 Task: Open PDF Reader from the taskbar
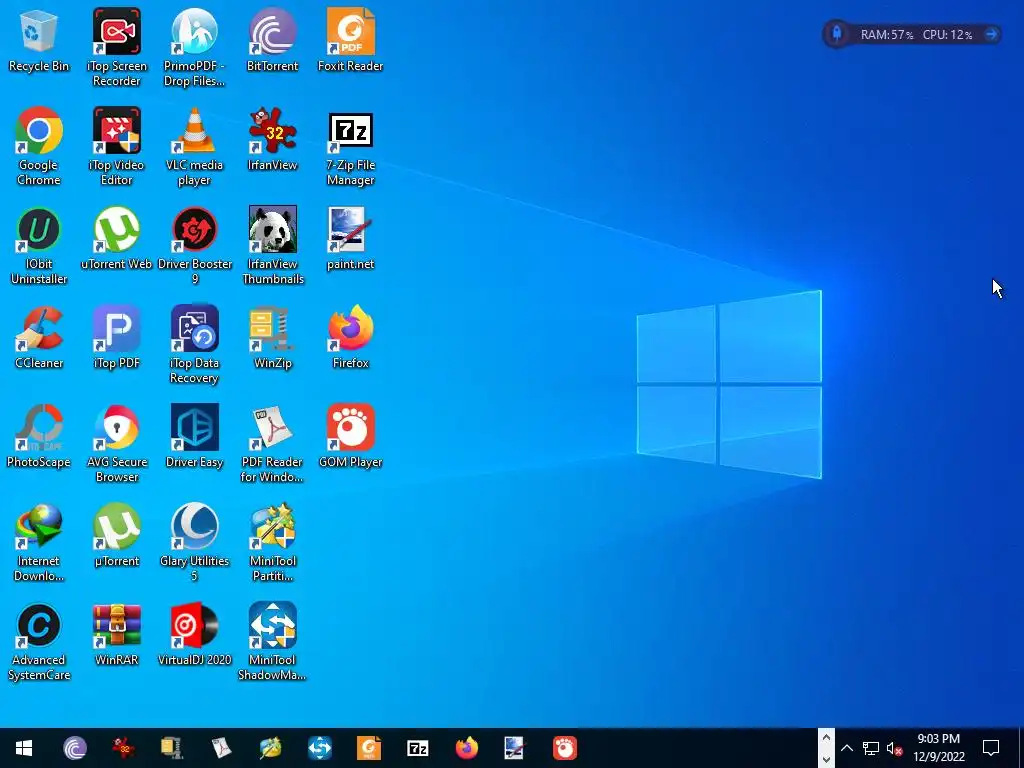pyautogui.click(x=221, y=748)
